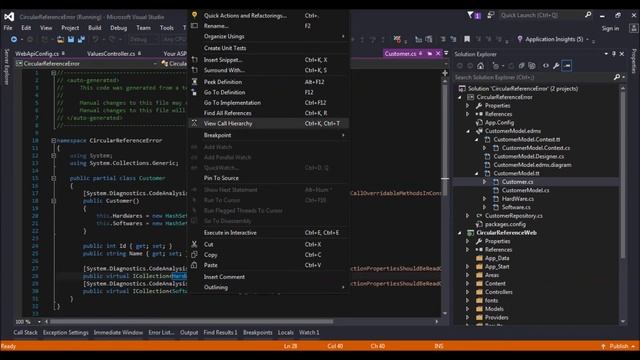Click the Peek Definition icon
Screen dimensions: 640x360
click(x=194, y=82)
